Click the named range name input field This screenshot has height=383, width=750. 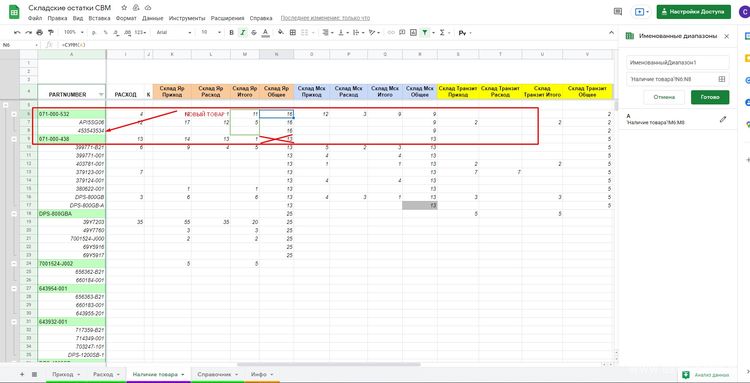tap(677, 63)
